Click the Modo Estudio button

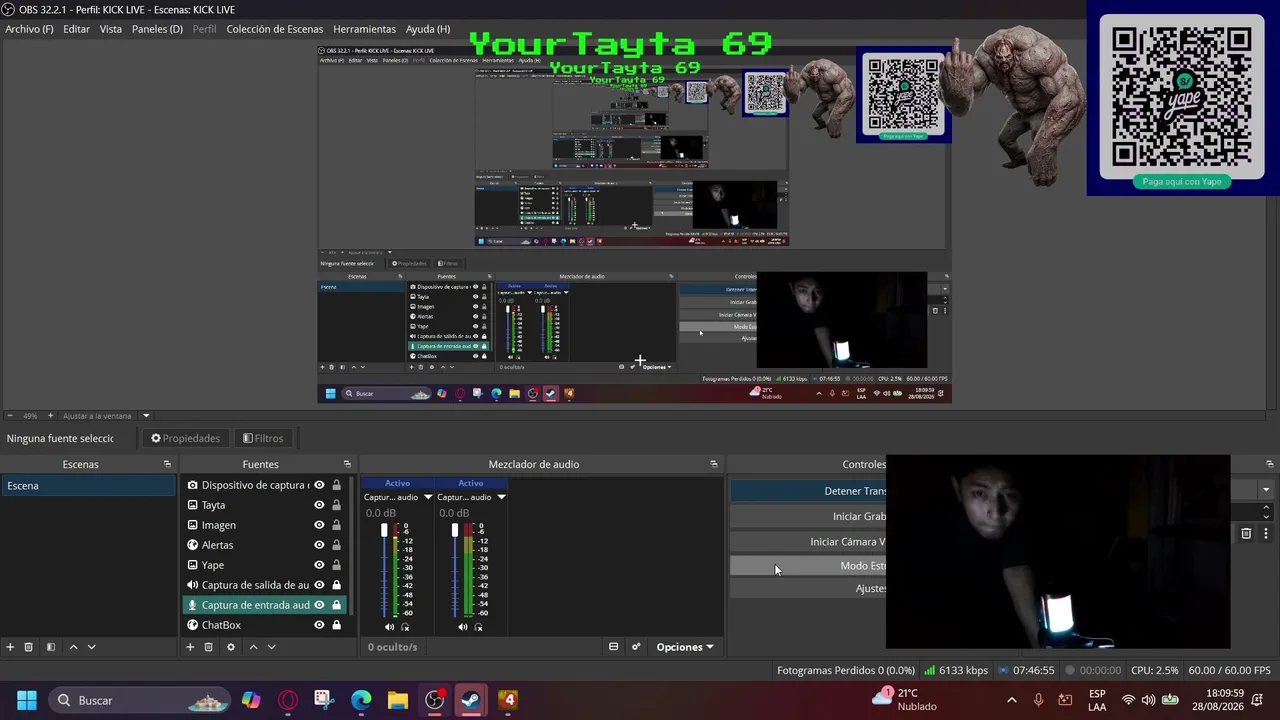point(808,565)
